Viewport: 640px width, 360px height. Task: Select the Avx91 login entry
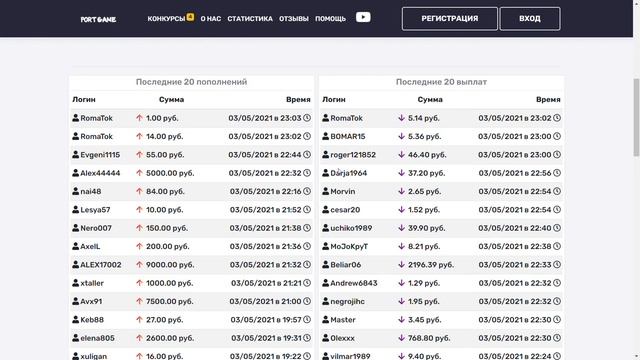tap(91, 302)
